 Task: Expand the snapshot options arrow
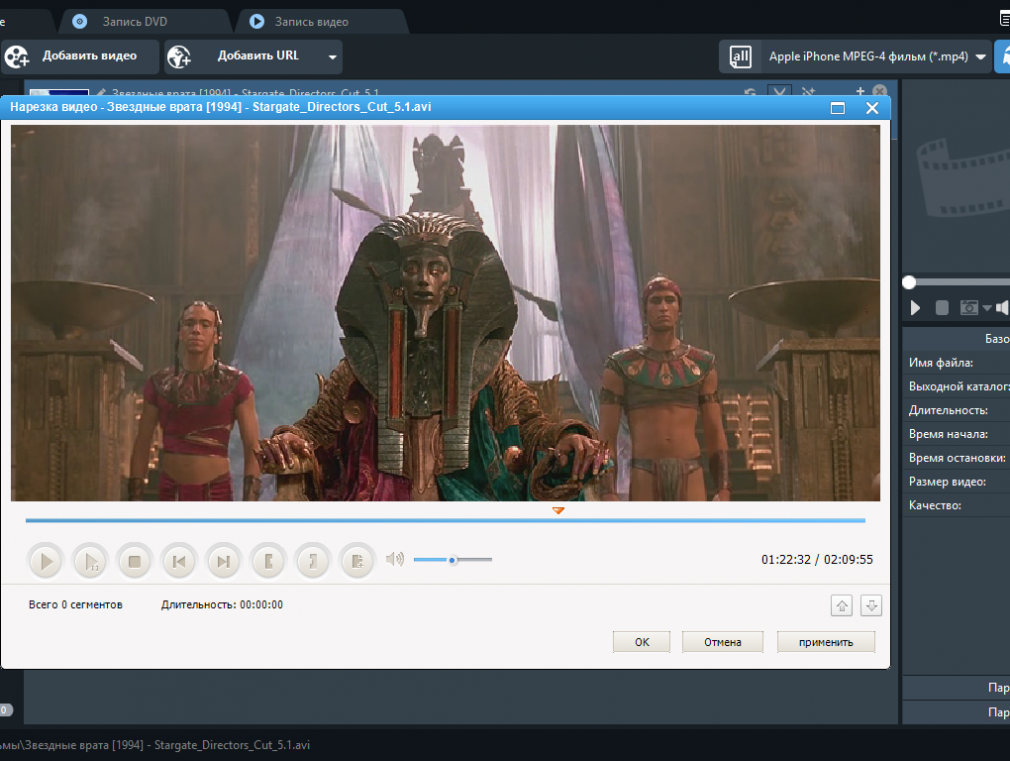(987, 308)
